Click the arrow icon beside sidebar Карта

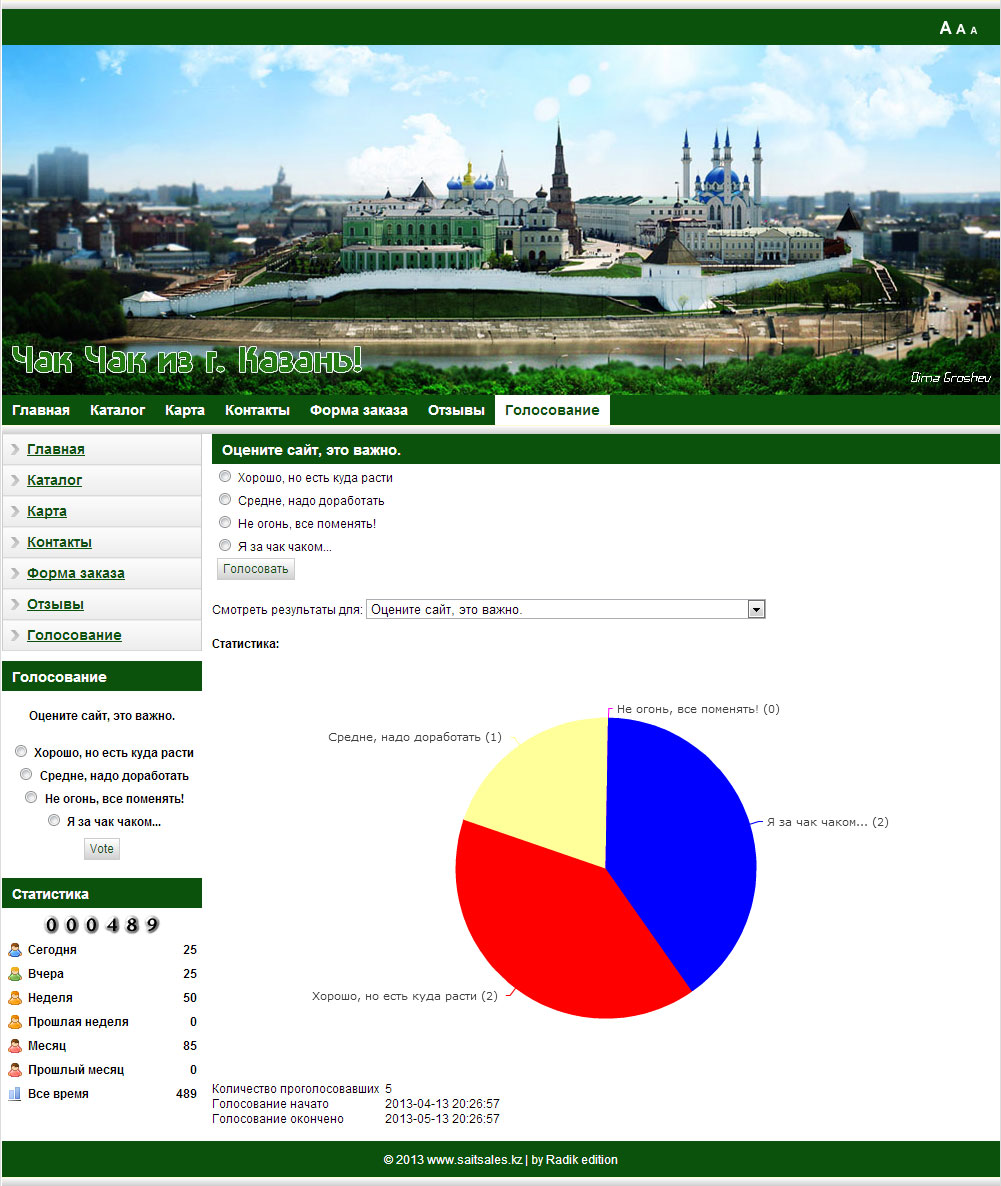15,511
